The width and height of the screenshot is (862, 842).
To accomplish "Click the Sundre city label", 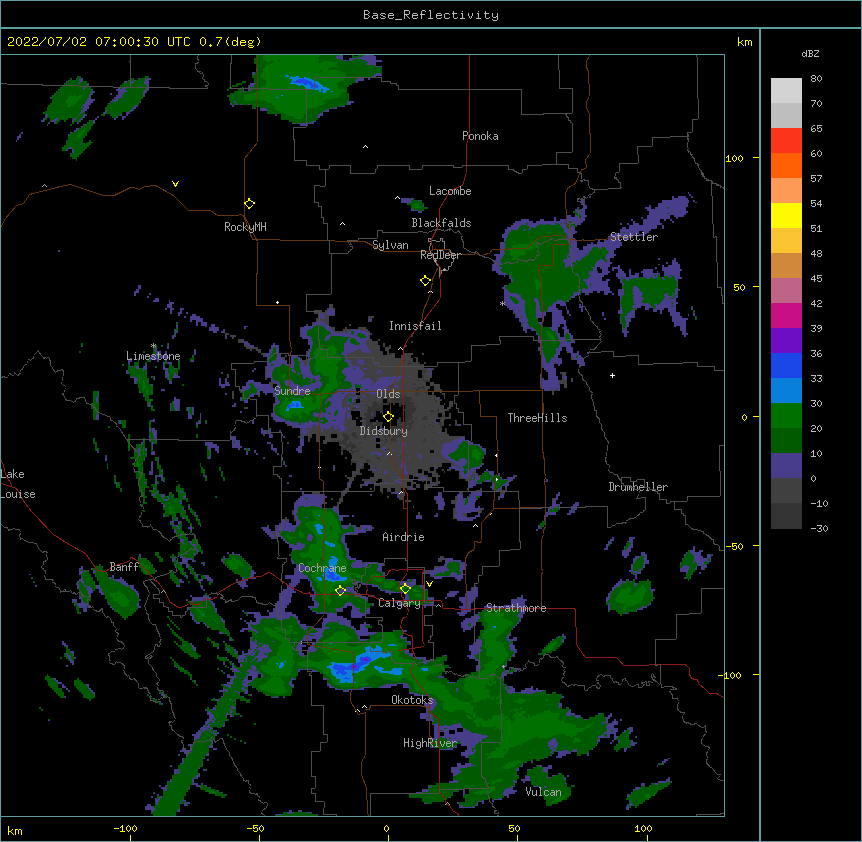I will pos(292,391).
